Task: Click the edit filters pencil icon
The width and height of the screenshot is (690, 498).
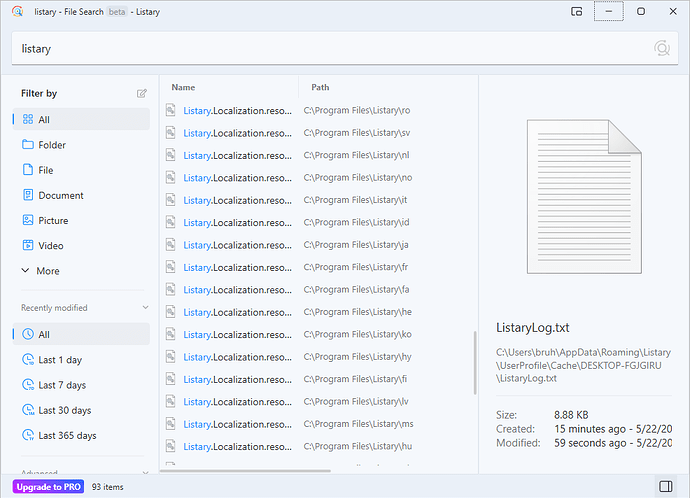Action: [142, 93]
